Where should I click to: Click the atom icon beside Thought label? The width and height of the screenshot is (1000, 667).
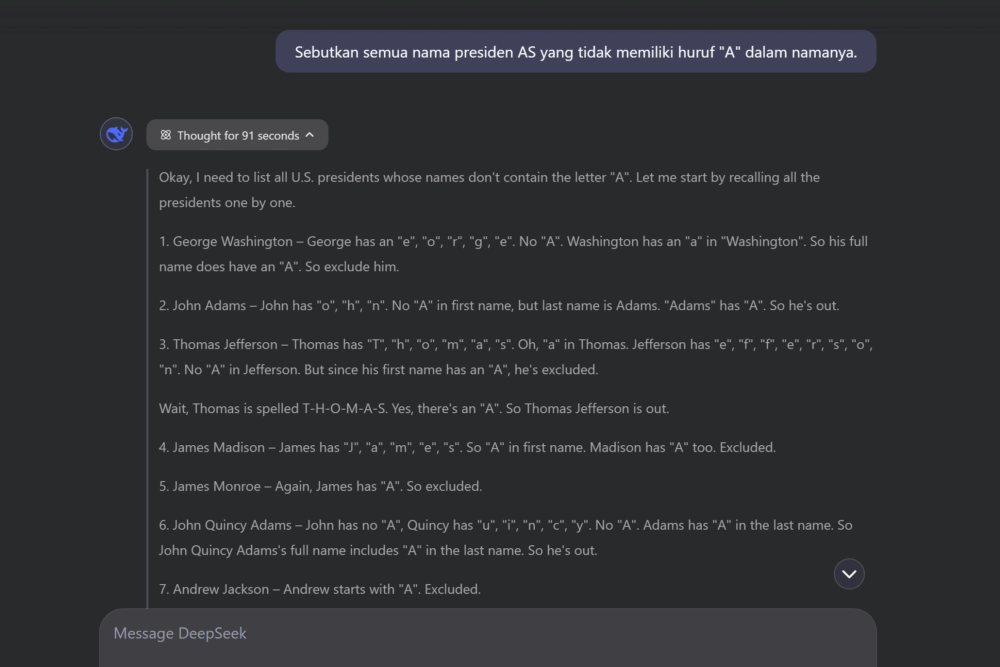(x=166, y=135)
